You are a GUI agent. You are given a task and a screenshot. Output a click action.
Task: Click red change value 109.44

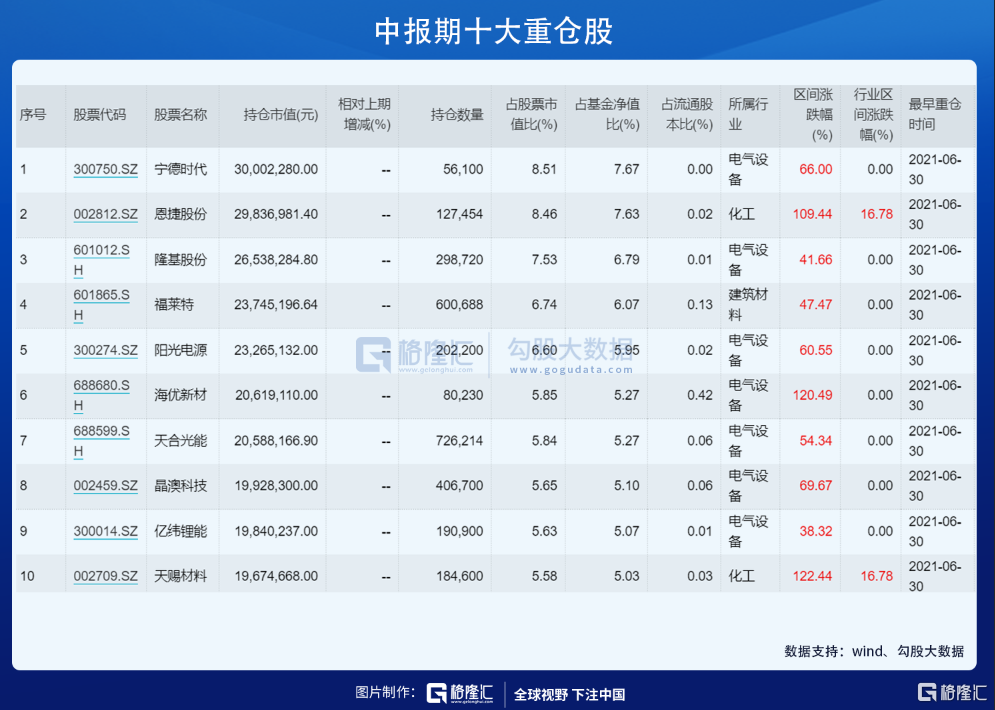(x=812, y=214)
